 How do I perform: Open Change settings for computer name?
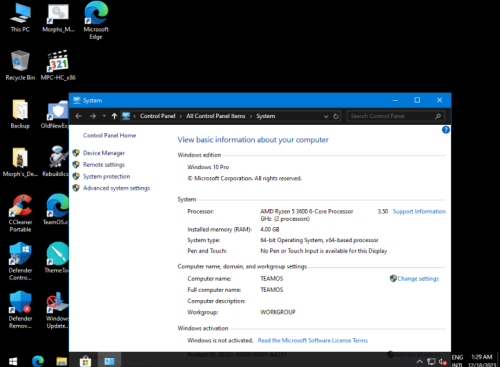(x=418, y=279)
